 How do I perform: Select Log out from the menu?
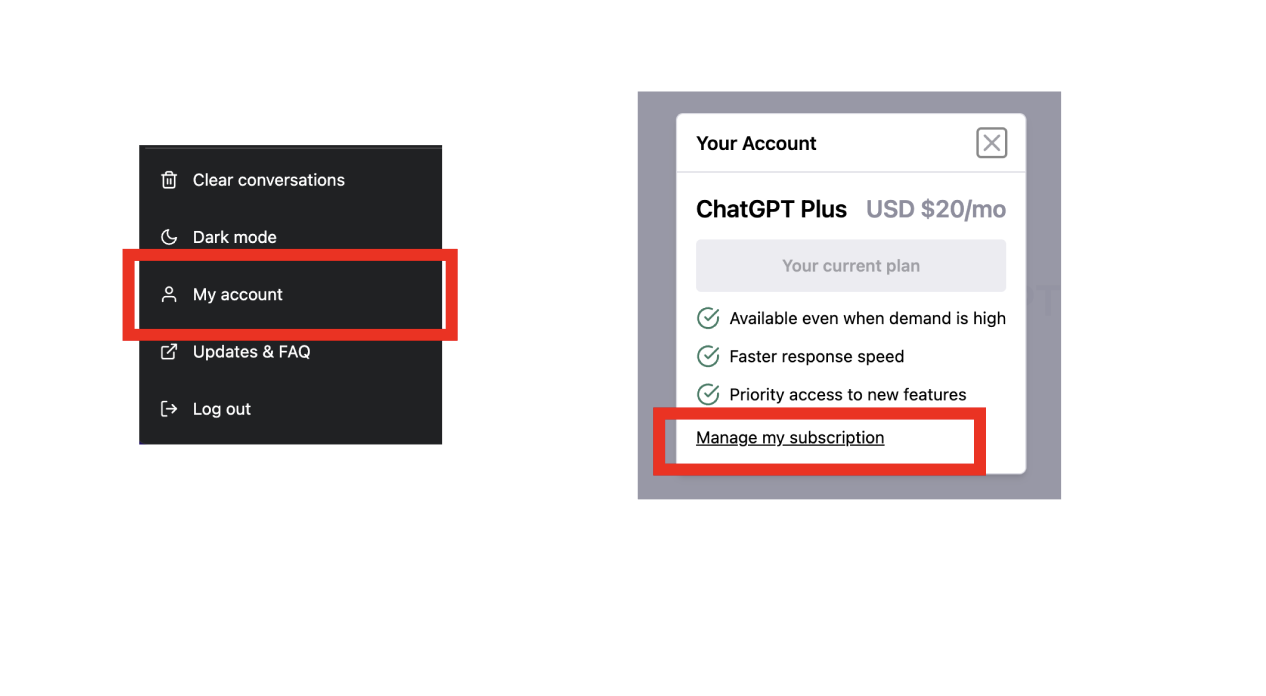(221, 408)
